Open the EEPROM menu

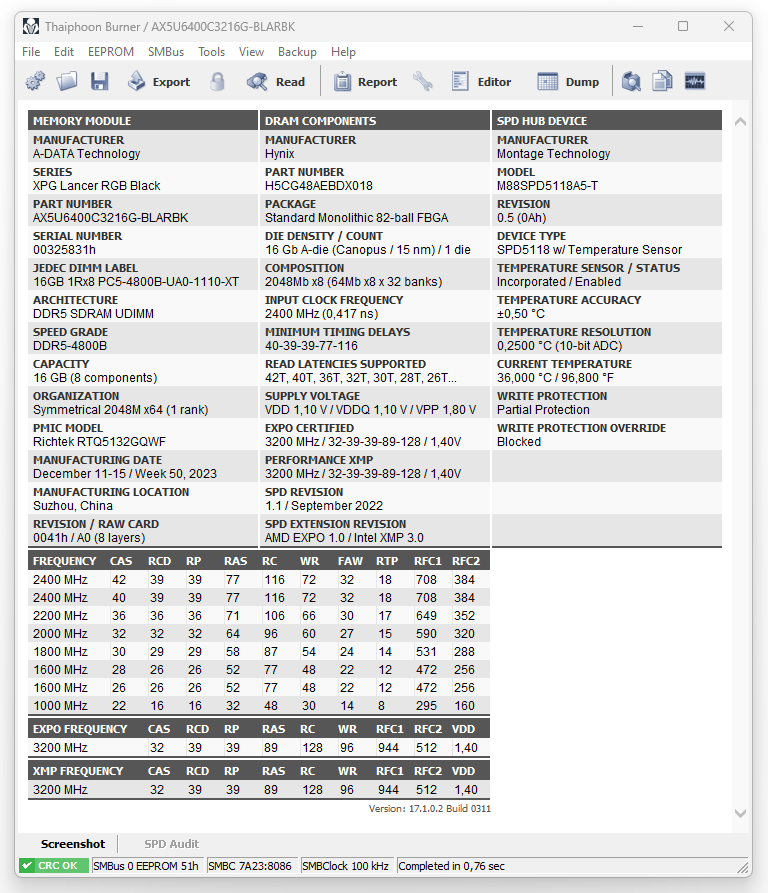(111, 52)
